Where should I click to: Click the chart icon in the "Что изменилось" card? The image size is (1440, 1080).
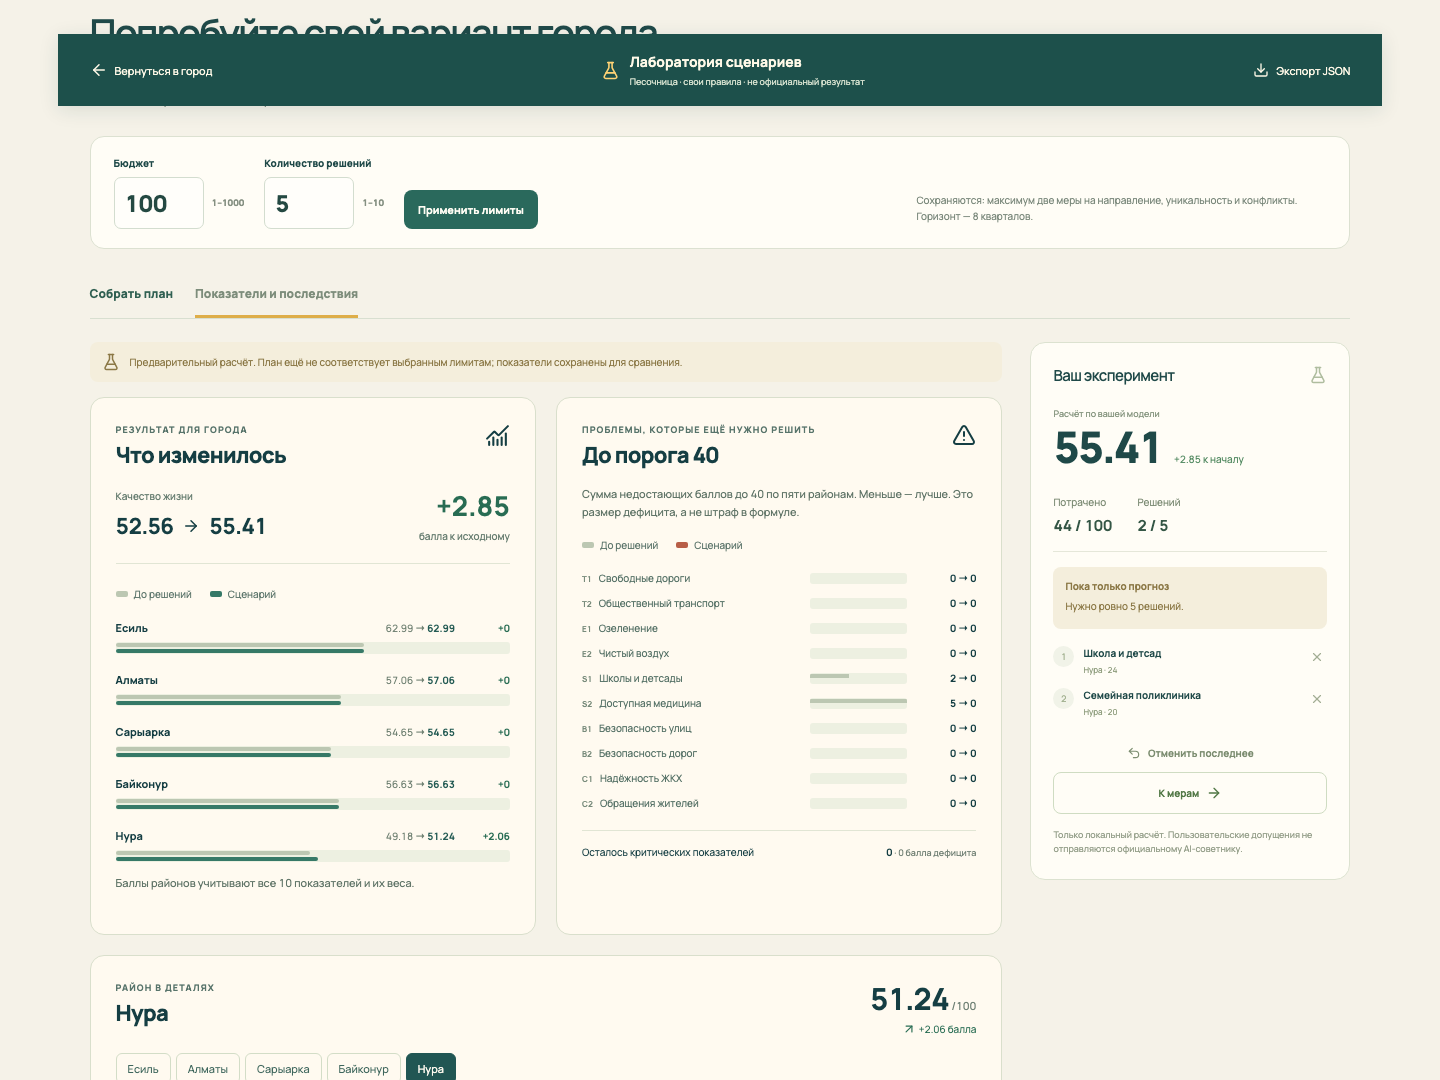point(497,436)
